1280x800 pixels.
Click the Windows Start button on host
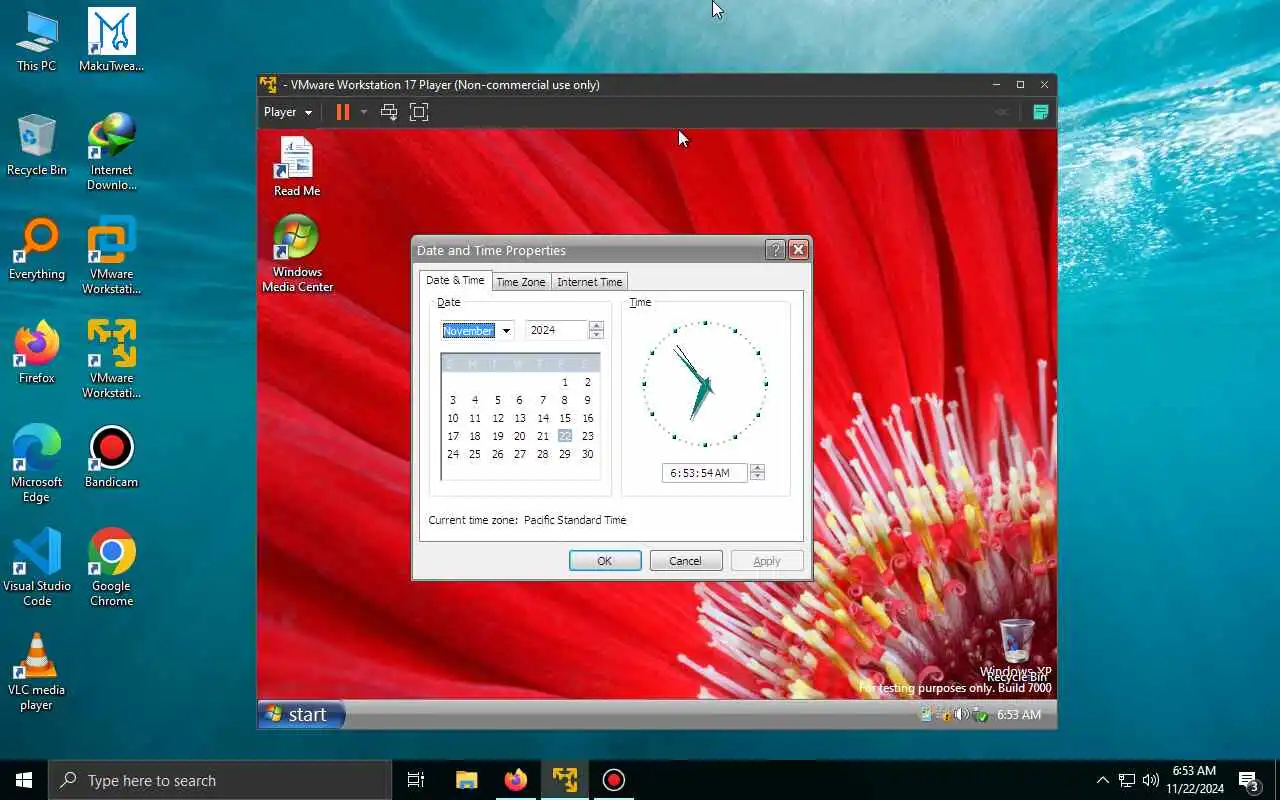(x=24, y=780)
